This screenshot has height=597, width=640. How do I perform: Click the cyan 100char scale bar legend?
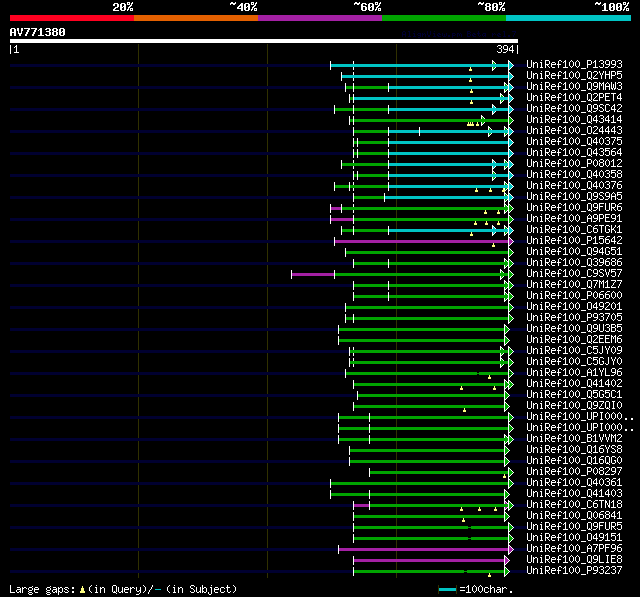pos(447,589)
